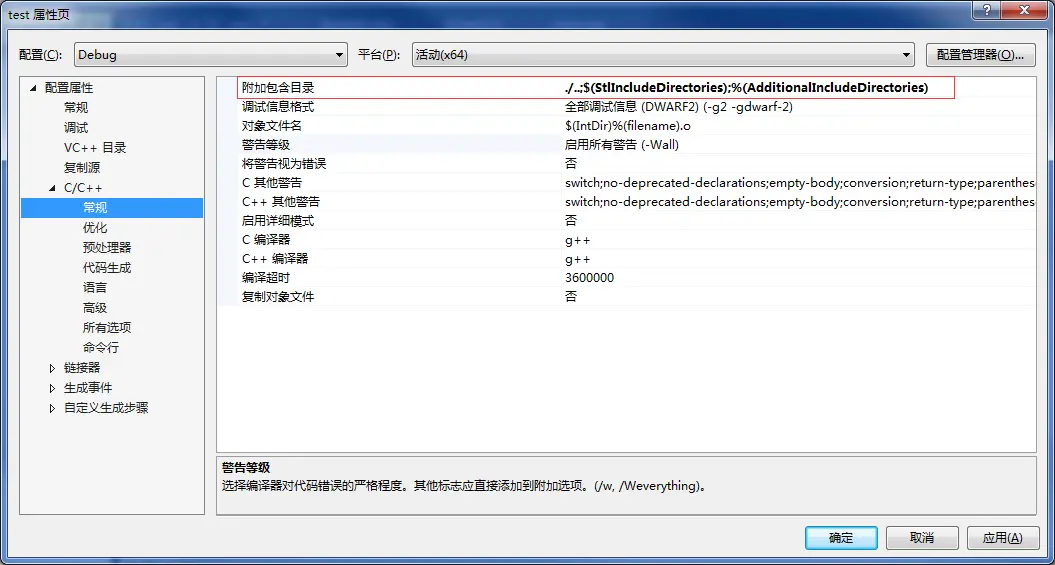
Task: Select the C/C++ tree item
Action: click(83, 188)
